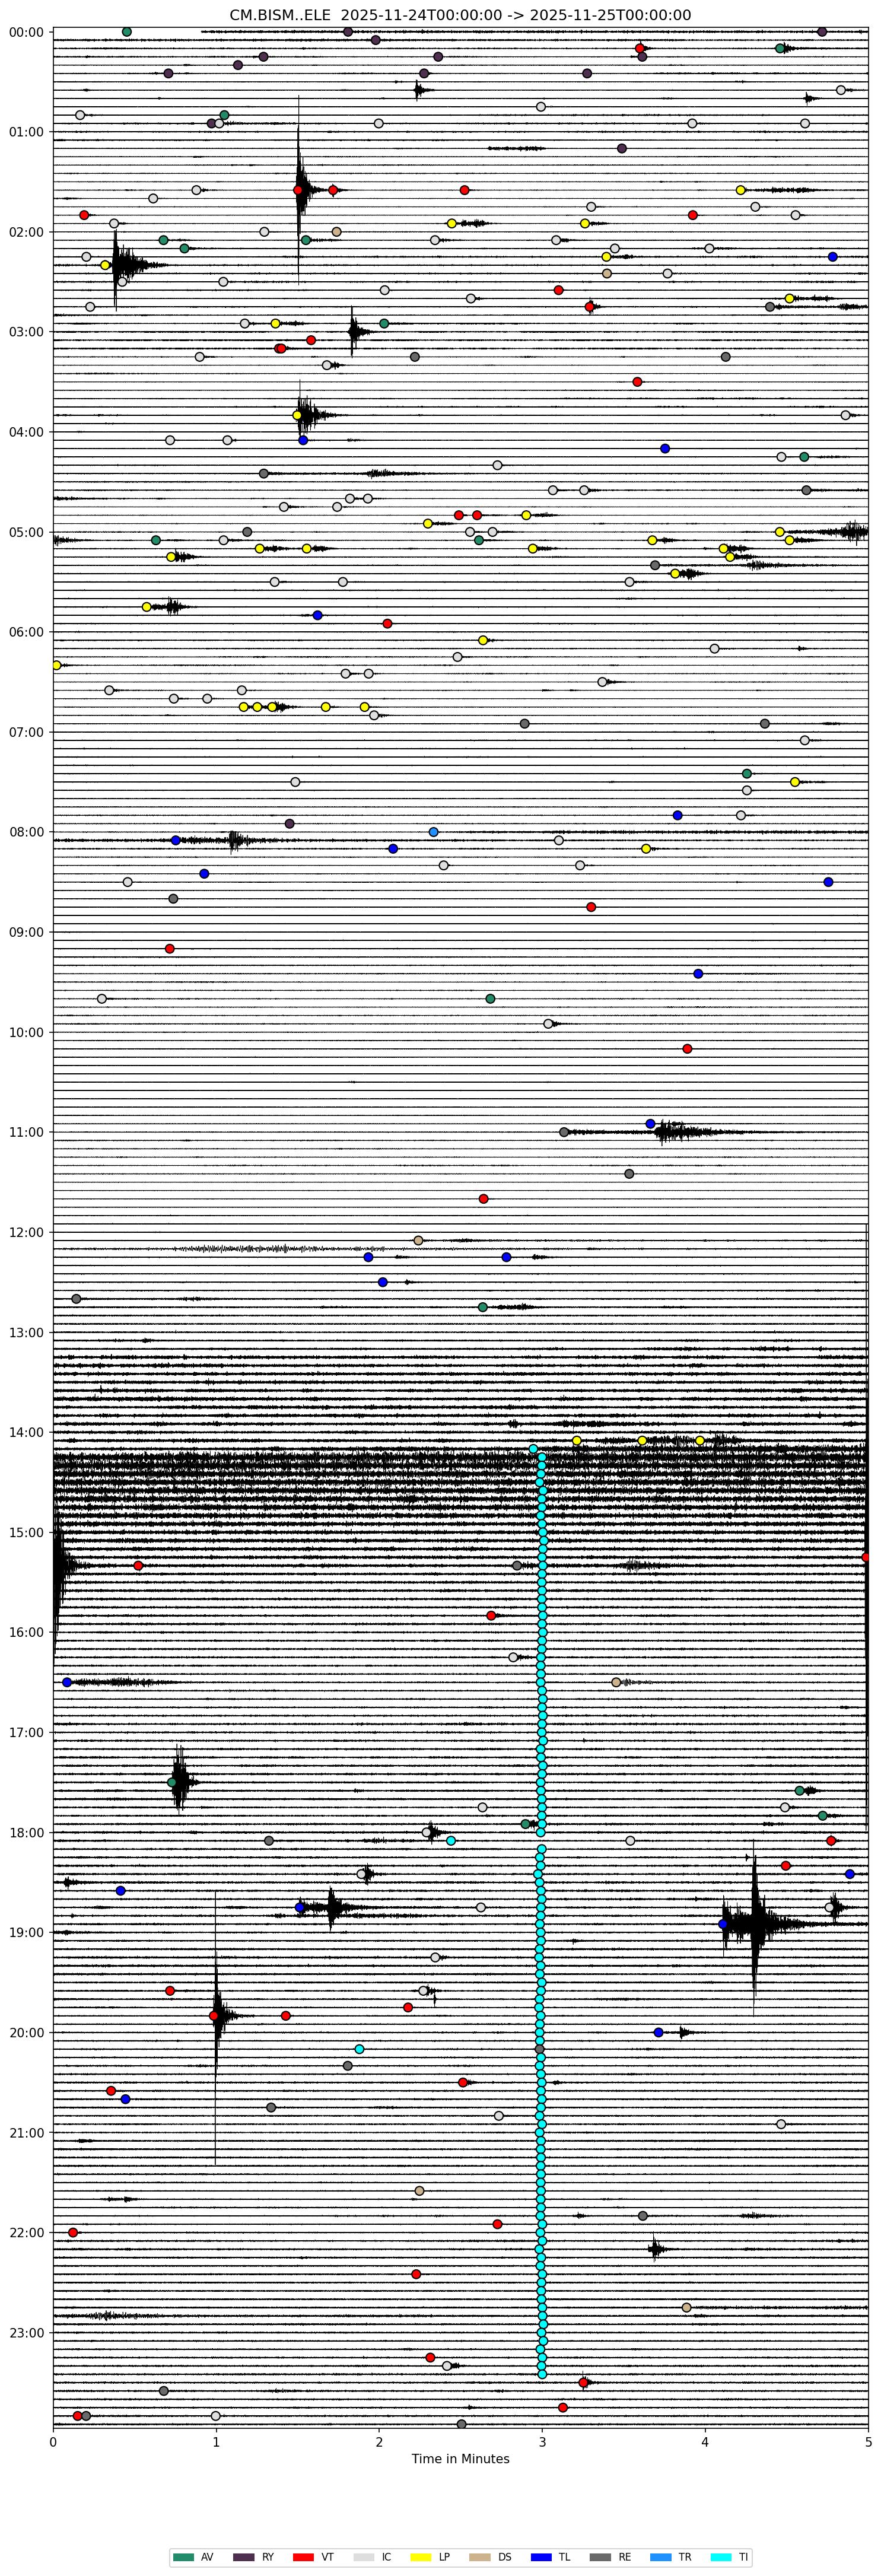Click the x-axis tick label 5
Image resolution: width=881 pixels, height=2576 pixels.
(868, 2442)
